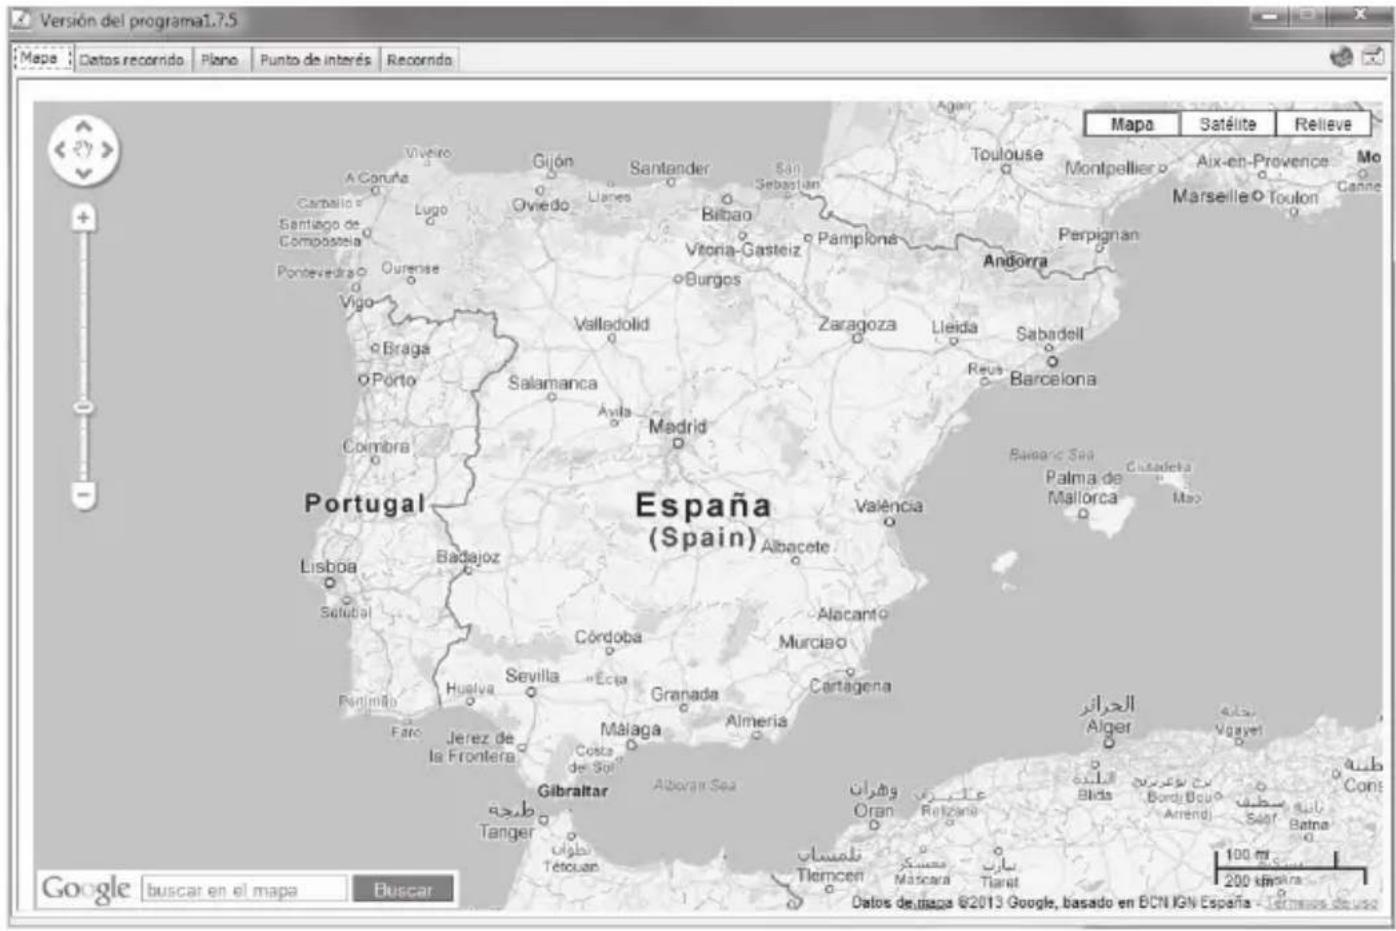The width and height of the screenshot is (1396, 931).
Task: Switch the map to Relieve view
Action: (1322, 124)
